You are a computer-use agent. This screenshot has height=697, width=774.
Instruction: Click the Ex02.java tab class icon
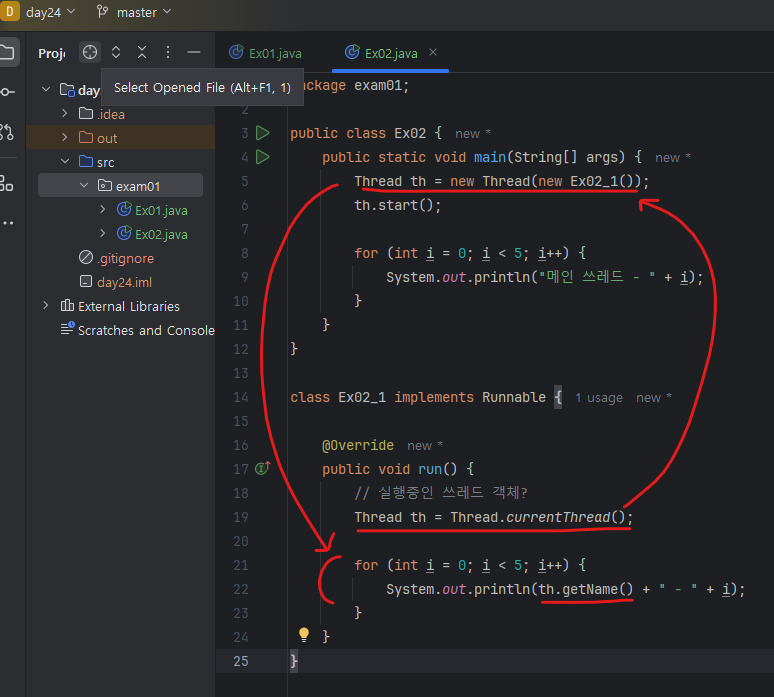click(352, 52)
